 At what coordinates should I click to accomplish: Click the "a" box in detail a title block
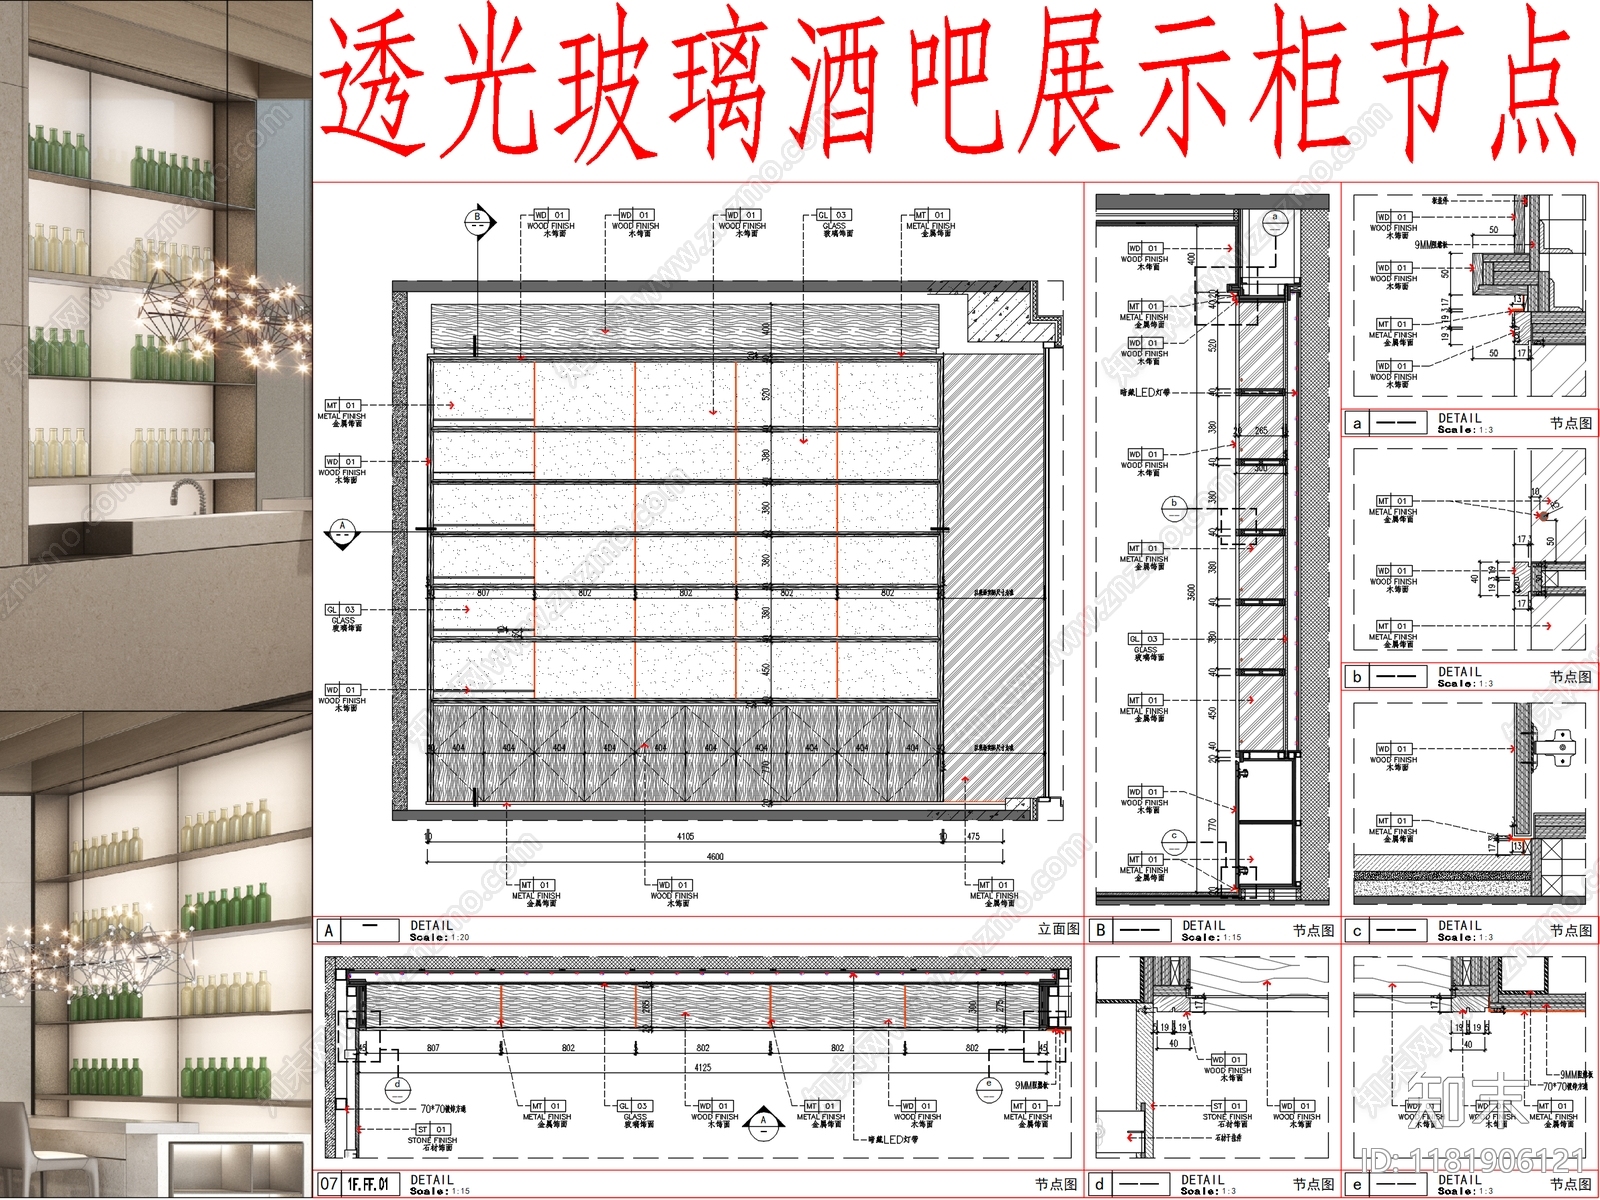(1357, 423)
